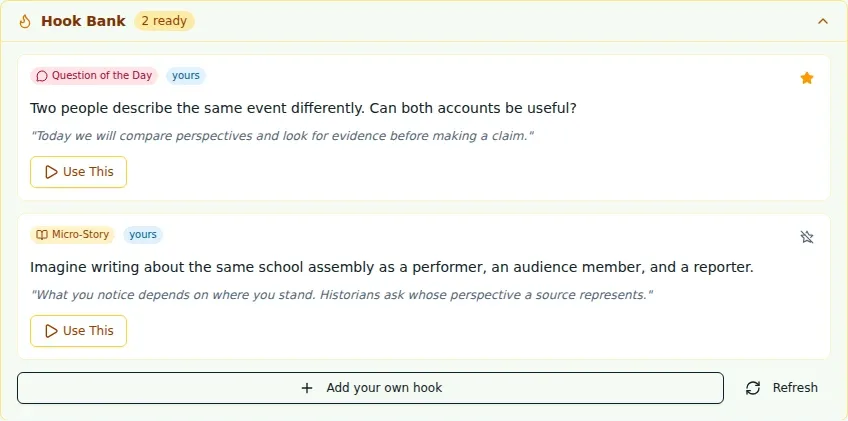Click the flame icon beside Hook Bank
The image size is (848, 421).
[25, 21]
